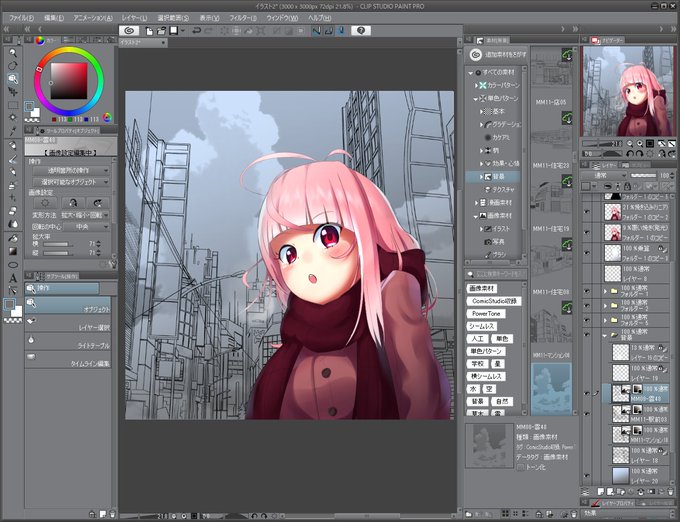Viewport: 680px width, 522px height.
Task: Select the Fill bucket tool
Action: [13, 239]
